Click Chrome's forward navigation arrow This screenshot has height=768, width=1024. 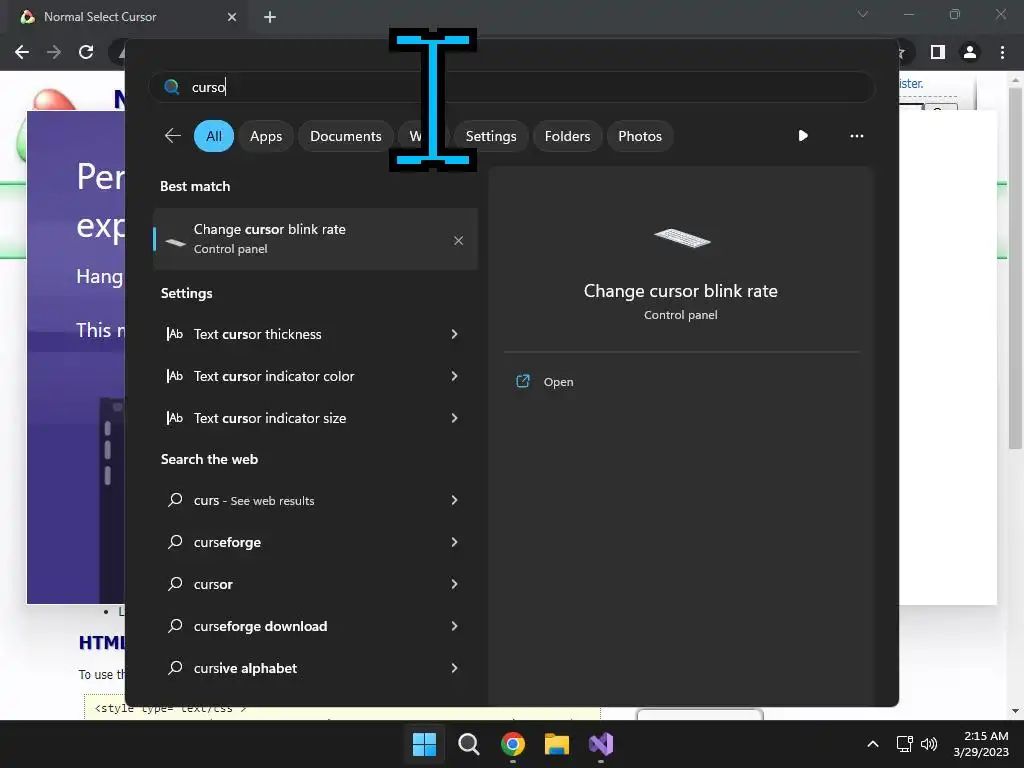(54, 52)
